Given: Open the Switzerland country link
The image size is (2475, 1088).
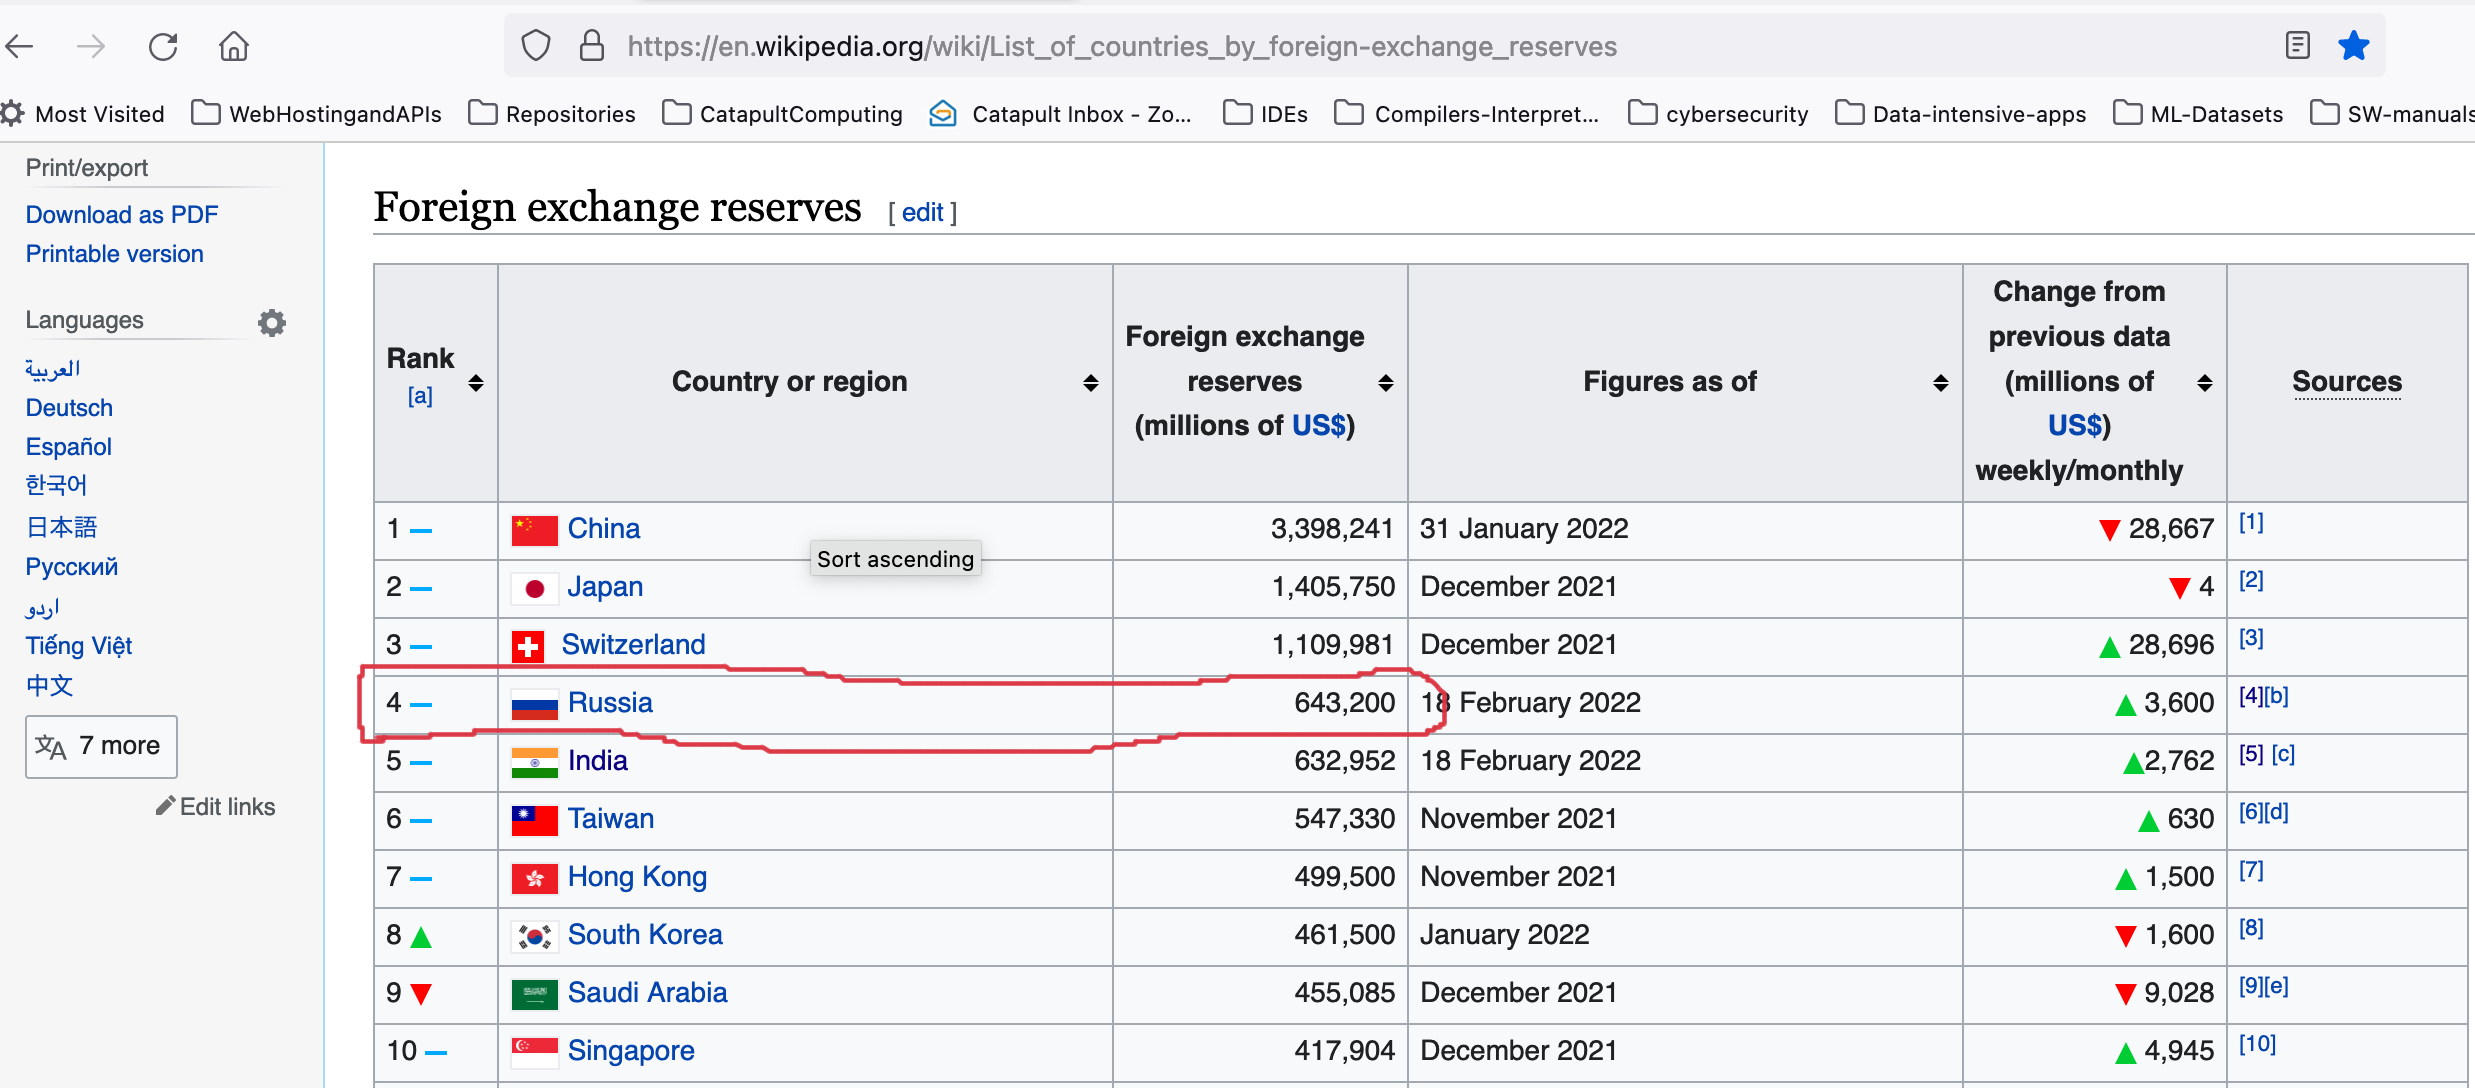Looking at the screenshot, I should coord(633,645).
